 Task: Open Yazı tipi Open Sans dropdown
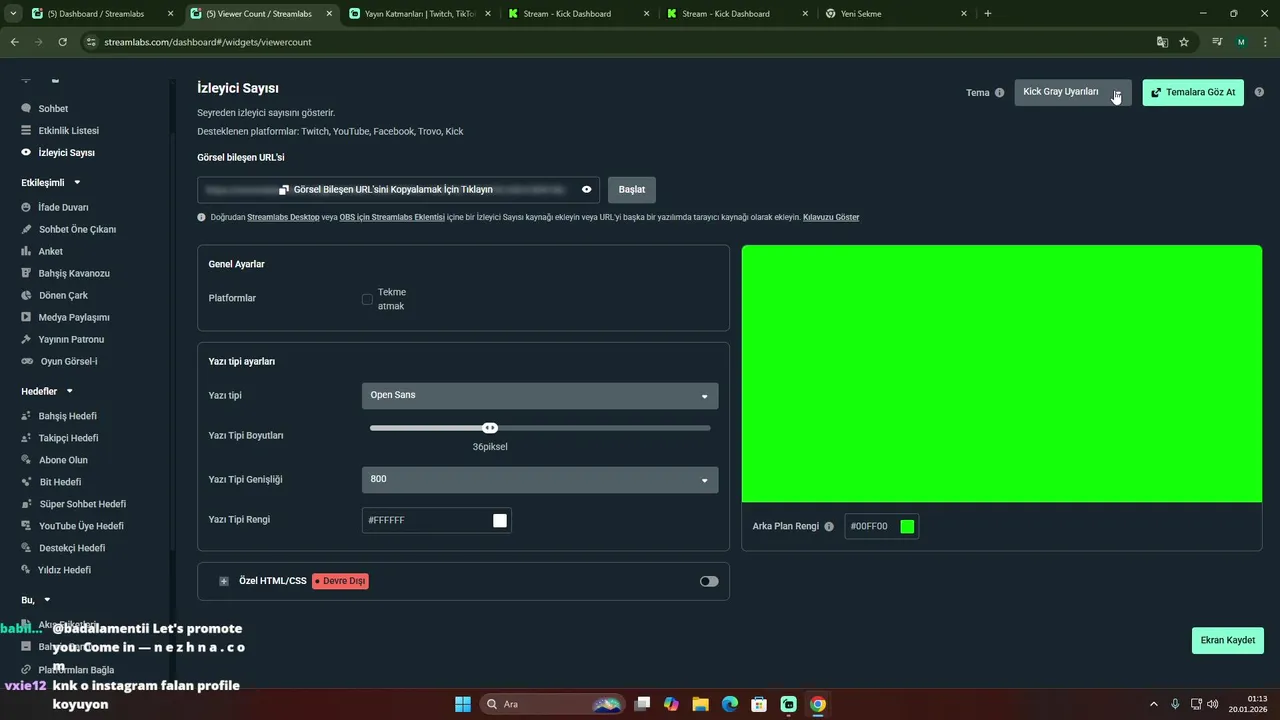click(x=540, y=395)
